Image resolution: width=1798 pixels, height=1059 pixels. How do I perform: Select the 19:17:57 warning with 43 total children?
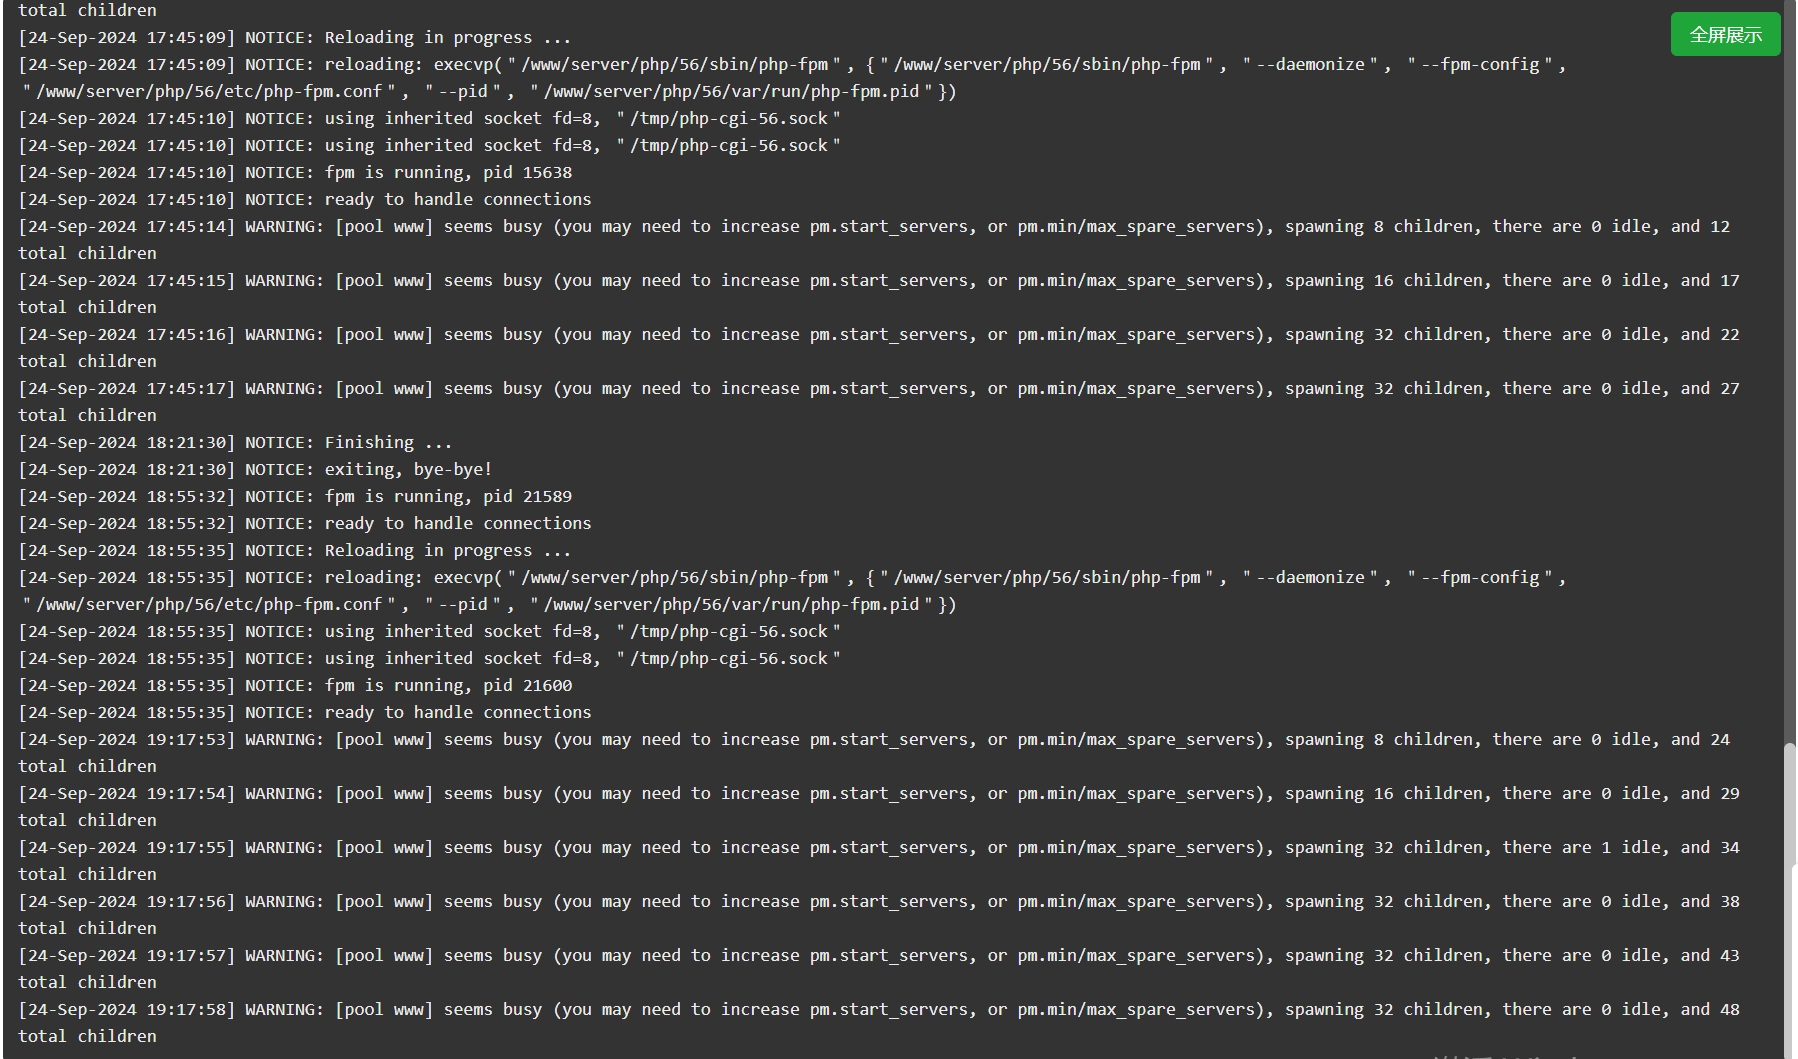879,969
